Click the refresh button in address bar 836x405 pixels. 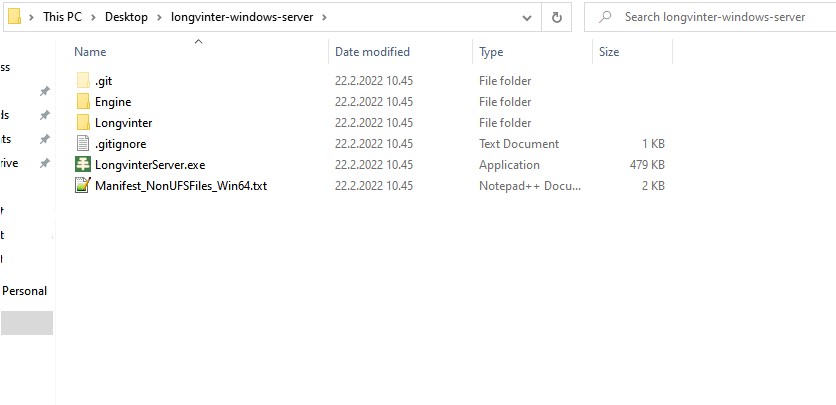pyautogui.click(x=557, y=17)
